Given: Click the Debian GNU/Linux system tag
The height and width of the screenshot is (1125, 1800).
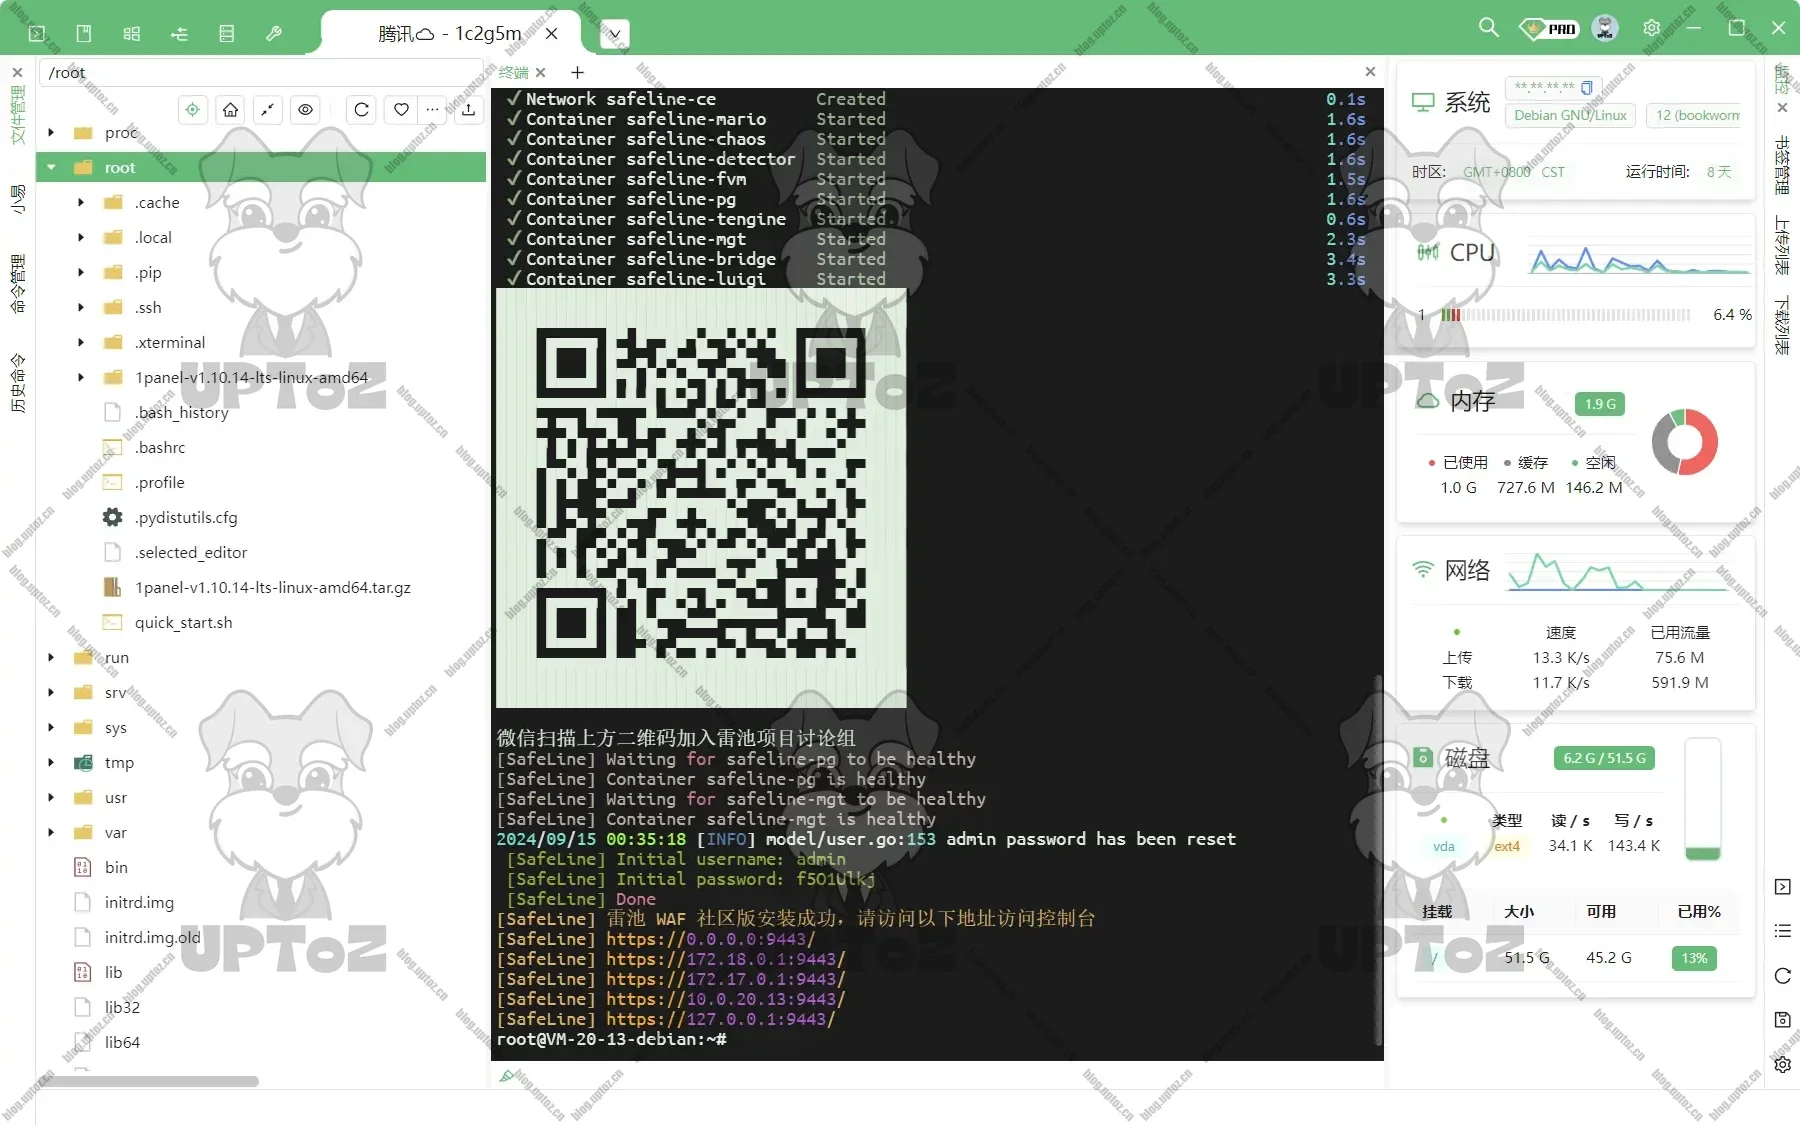Looking at the screenshot, I should pyautogui.click(x=1570, y=115).
